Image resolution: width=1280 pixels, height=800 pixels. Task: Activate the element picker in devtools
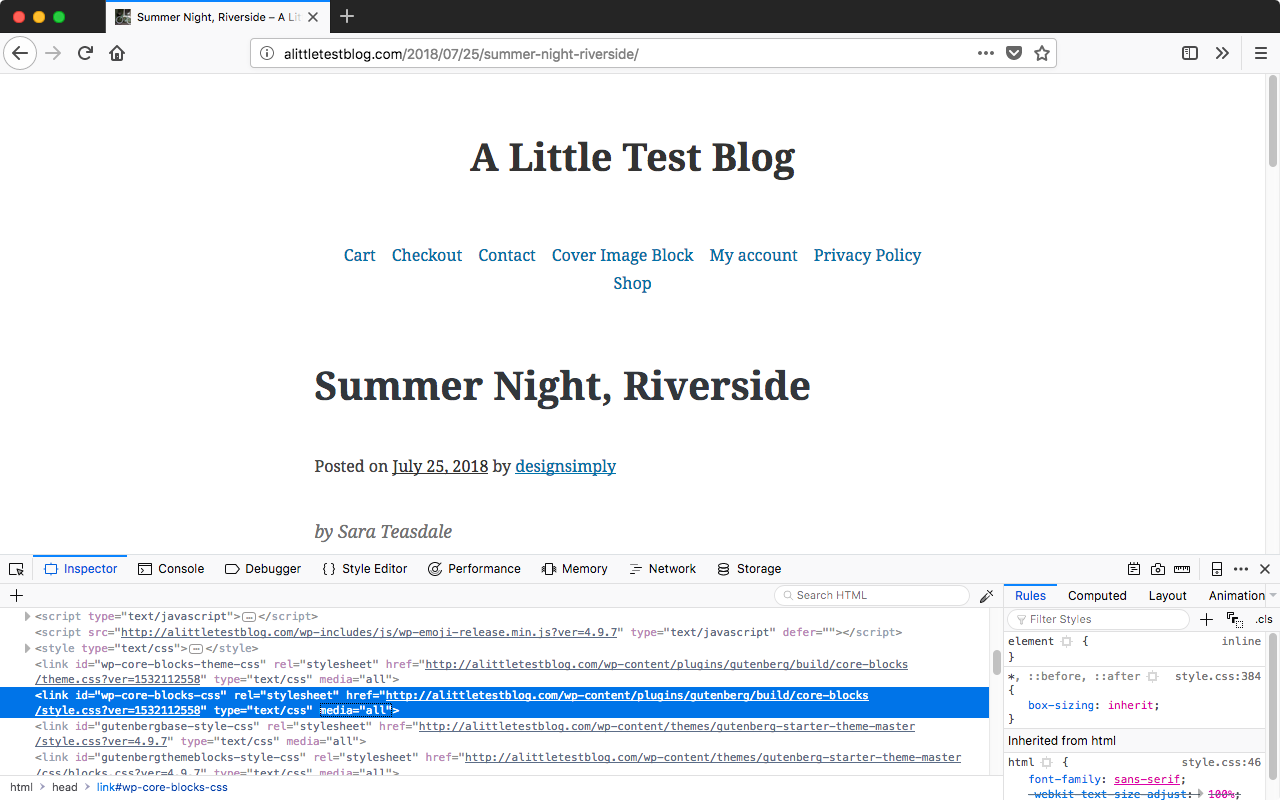click(16, 569)
